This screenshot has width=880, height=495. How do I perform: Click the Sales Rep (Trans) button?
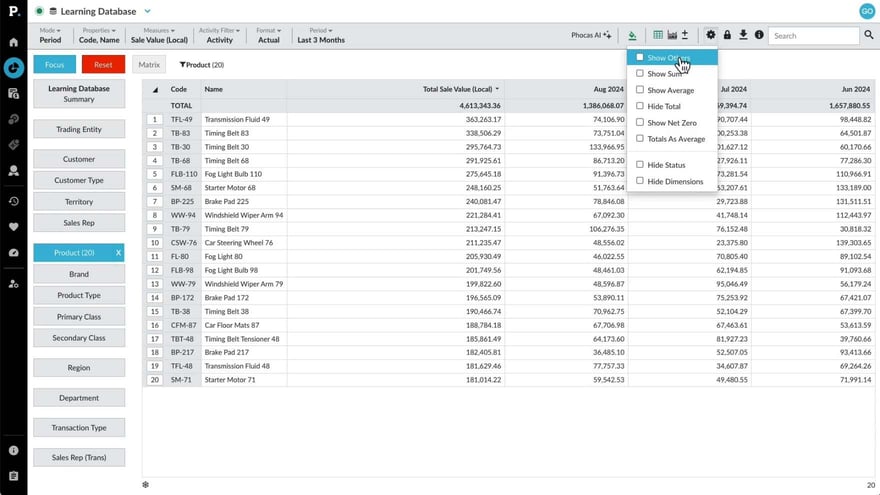pyautogui.click(x=79, y=457)
